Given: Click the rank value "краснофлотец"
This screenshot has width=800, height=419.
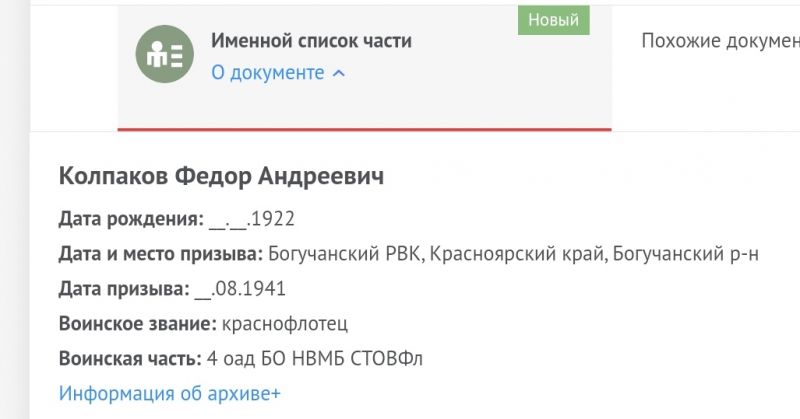Looking at the screenshot, I should 285,324.
